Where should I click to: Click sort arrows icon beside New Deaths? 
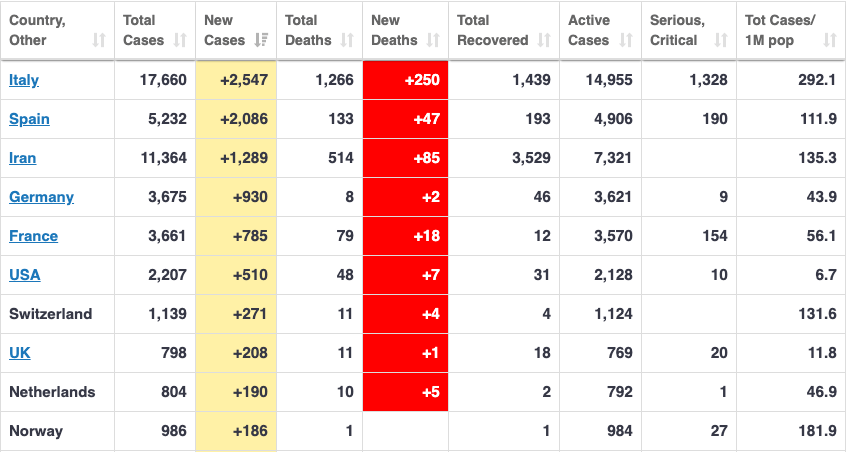(x=433, y=40)
